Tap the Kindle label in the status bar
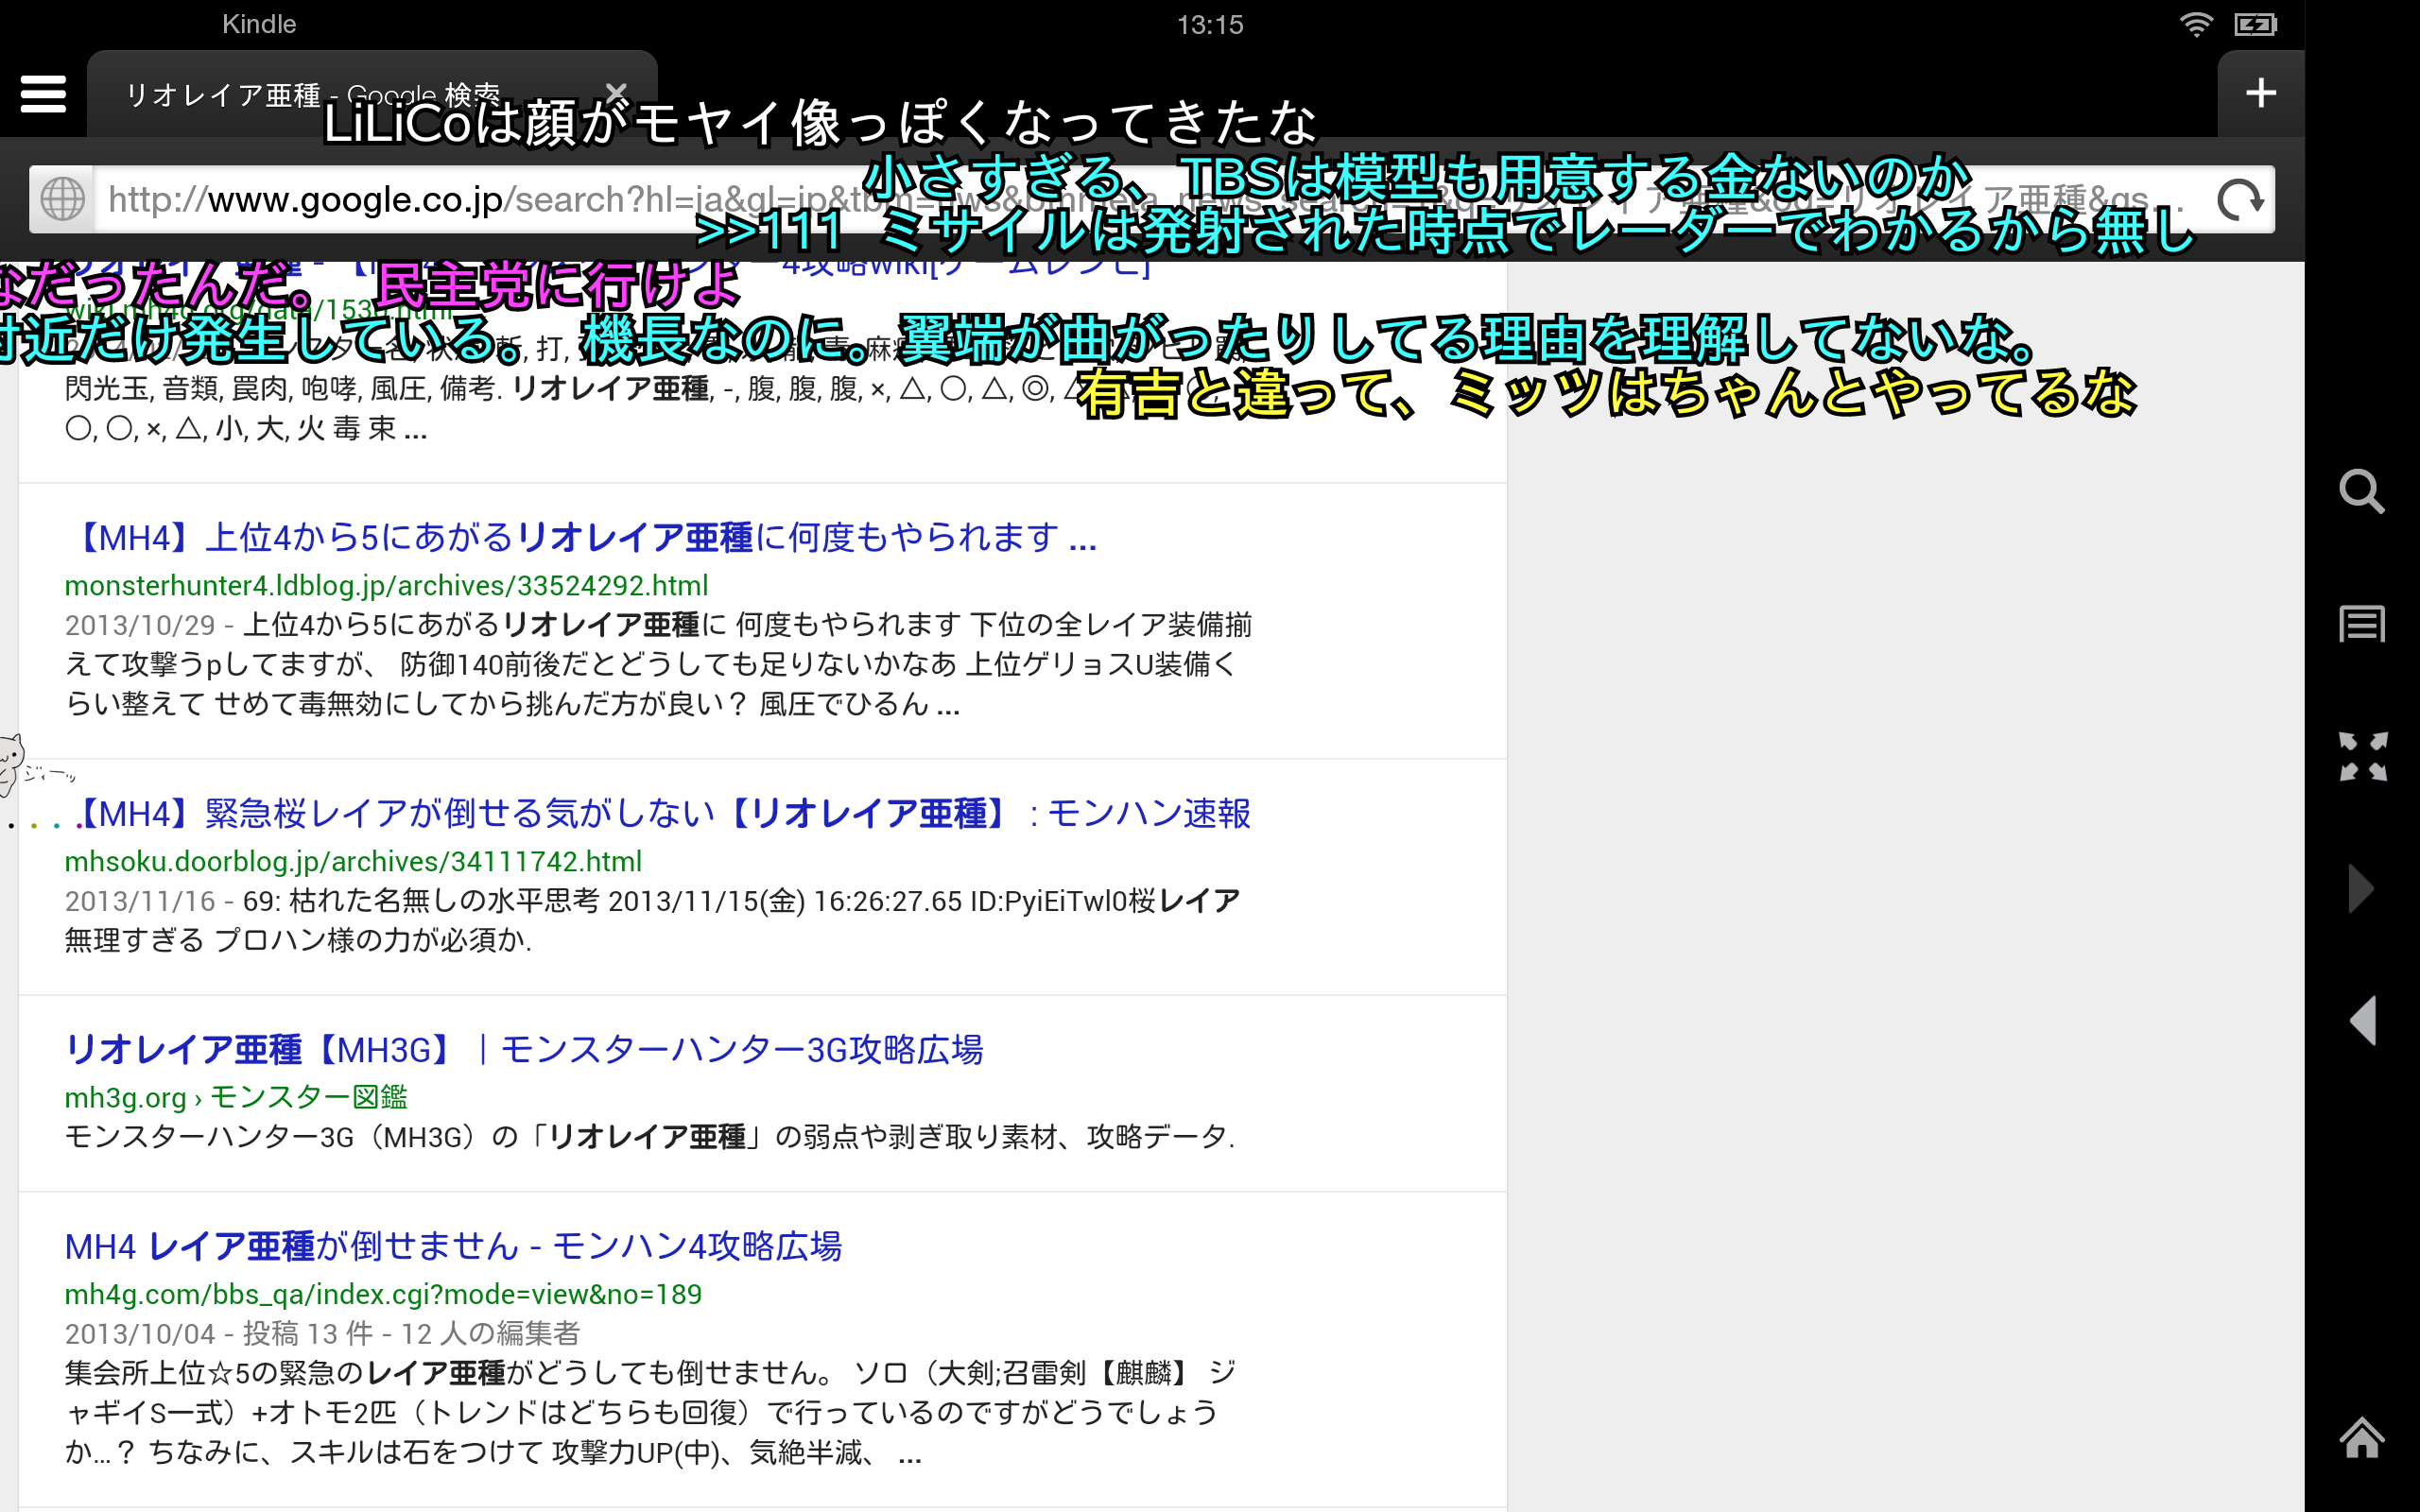The height and width of the screenshot is (1512, 2420). 259,24
